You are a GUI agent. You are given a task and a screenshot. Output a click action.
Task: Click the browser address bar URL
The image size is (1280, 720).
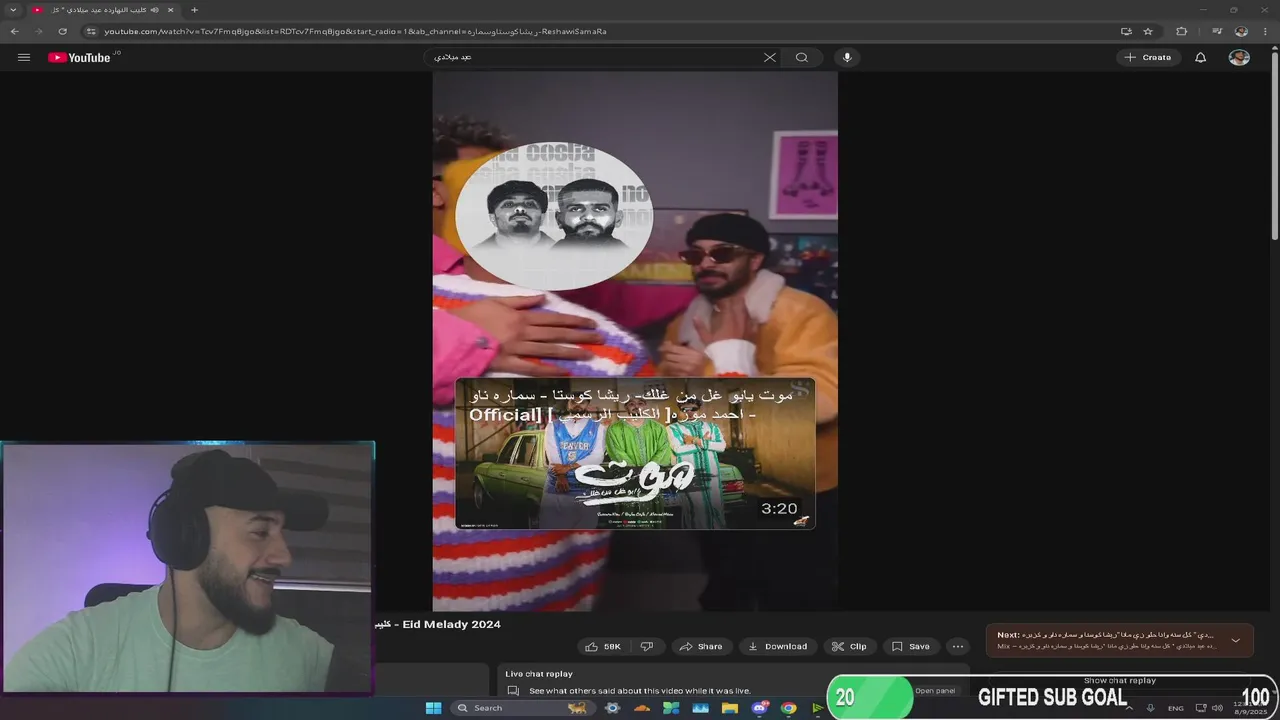(355, 31)
